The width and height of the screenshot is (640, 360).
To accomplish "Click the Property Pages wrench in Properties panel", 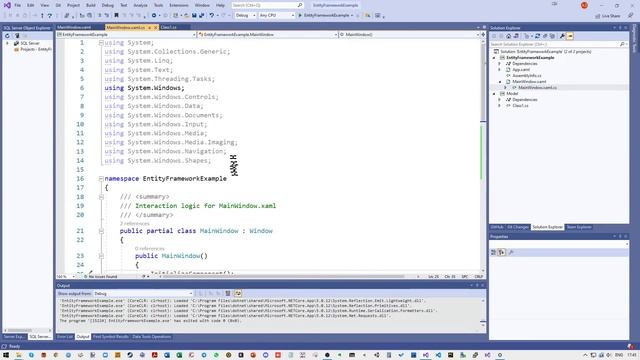I will 511,253.
